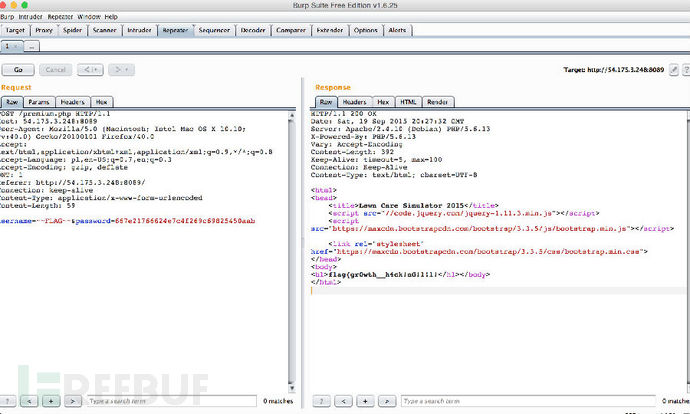The height and width of the screenshot is (414, 690).
Task: Open Repeater help question-mark icon next to target
Action: point(686,70)
